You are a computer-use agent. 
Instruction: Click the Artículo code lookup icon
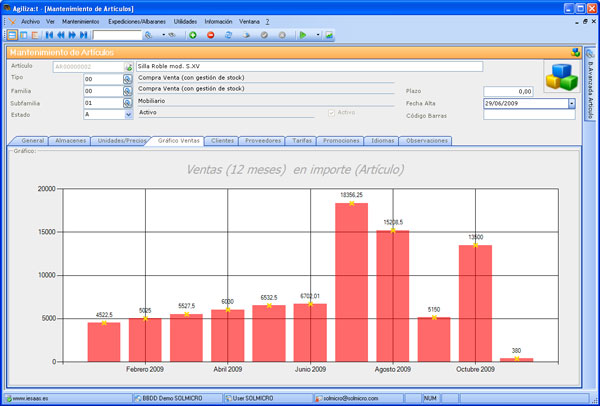pos(129,67)
